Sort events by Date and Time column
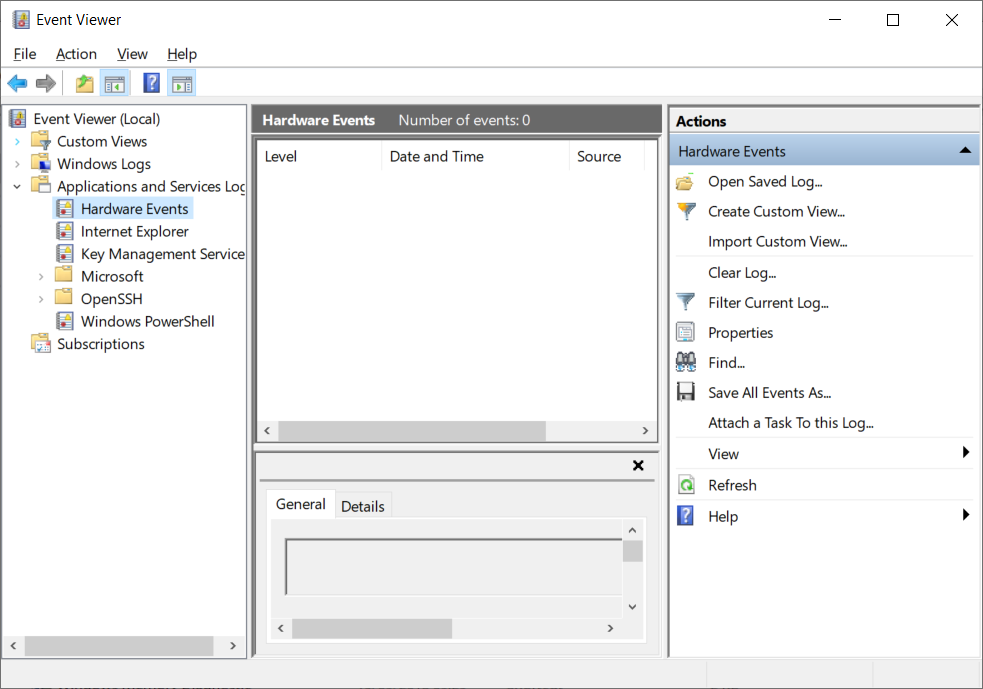The width and height of the screenshot is (983, 689). (475, 156)
